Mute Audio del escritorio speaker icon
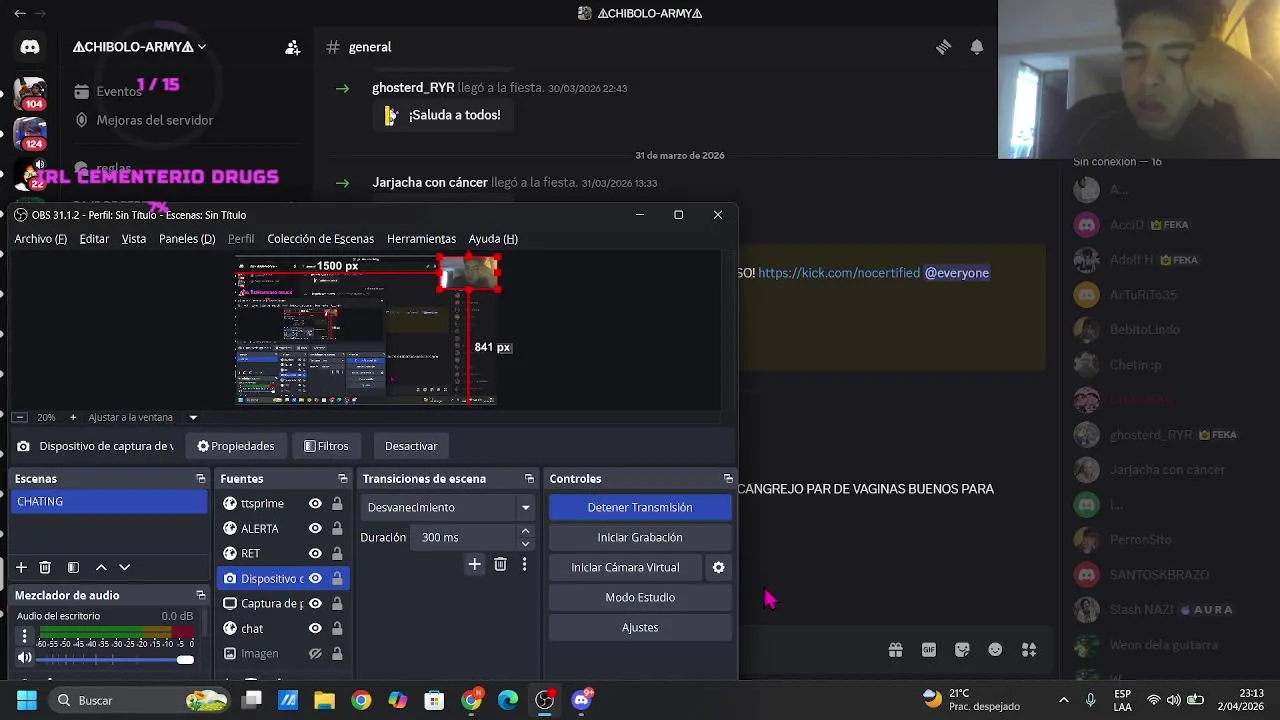 [x=24, y=658]
